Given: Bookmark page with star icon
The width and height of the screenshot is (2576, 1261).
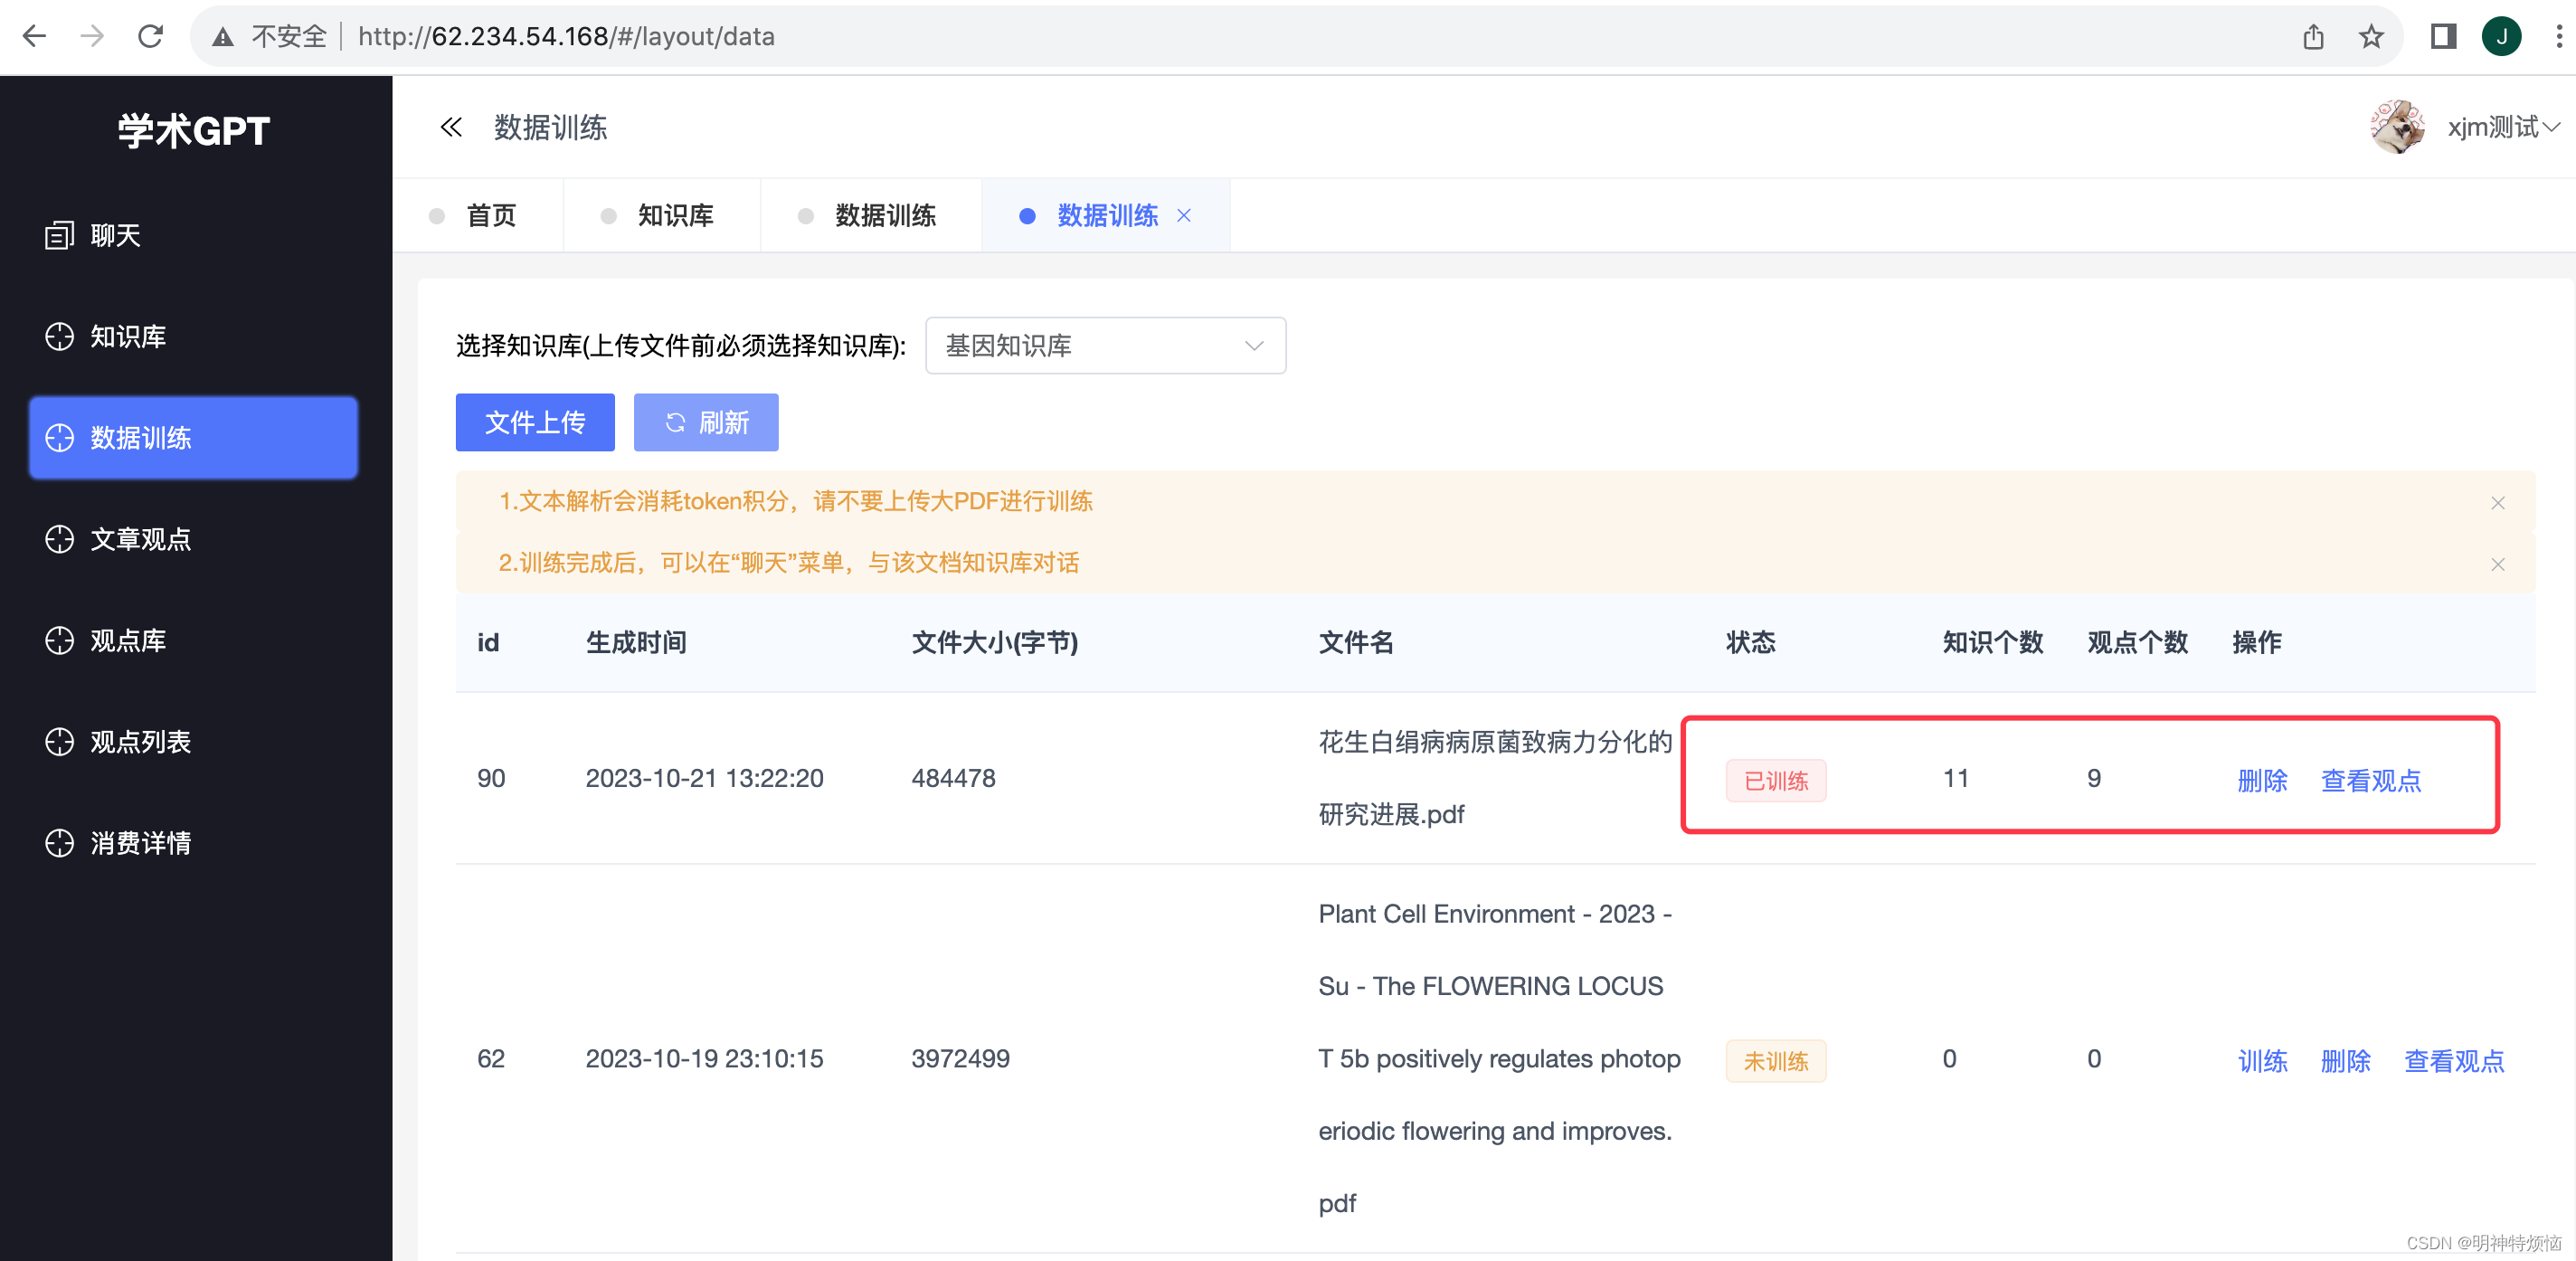Looking at the screenshot, I should click(2371, 37).
